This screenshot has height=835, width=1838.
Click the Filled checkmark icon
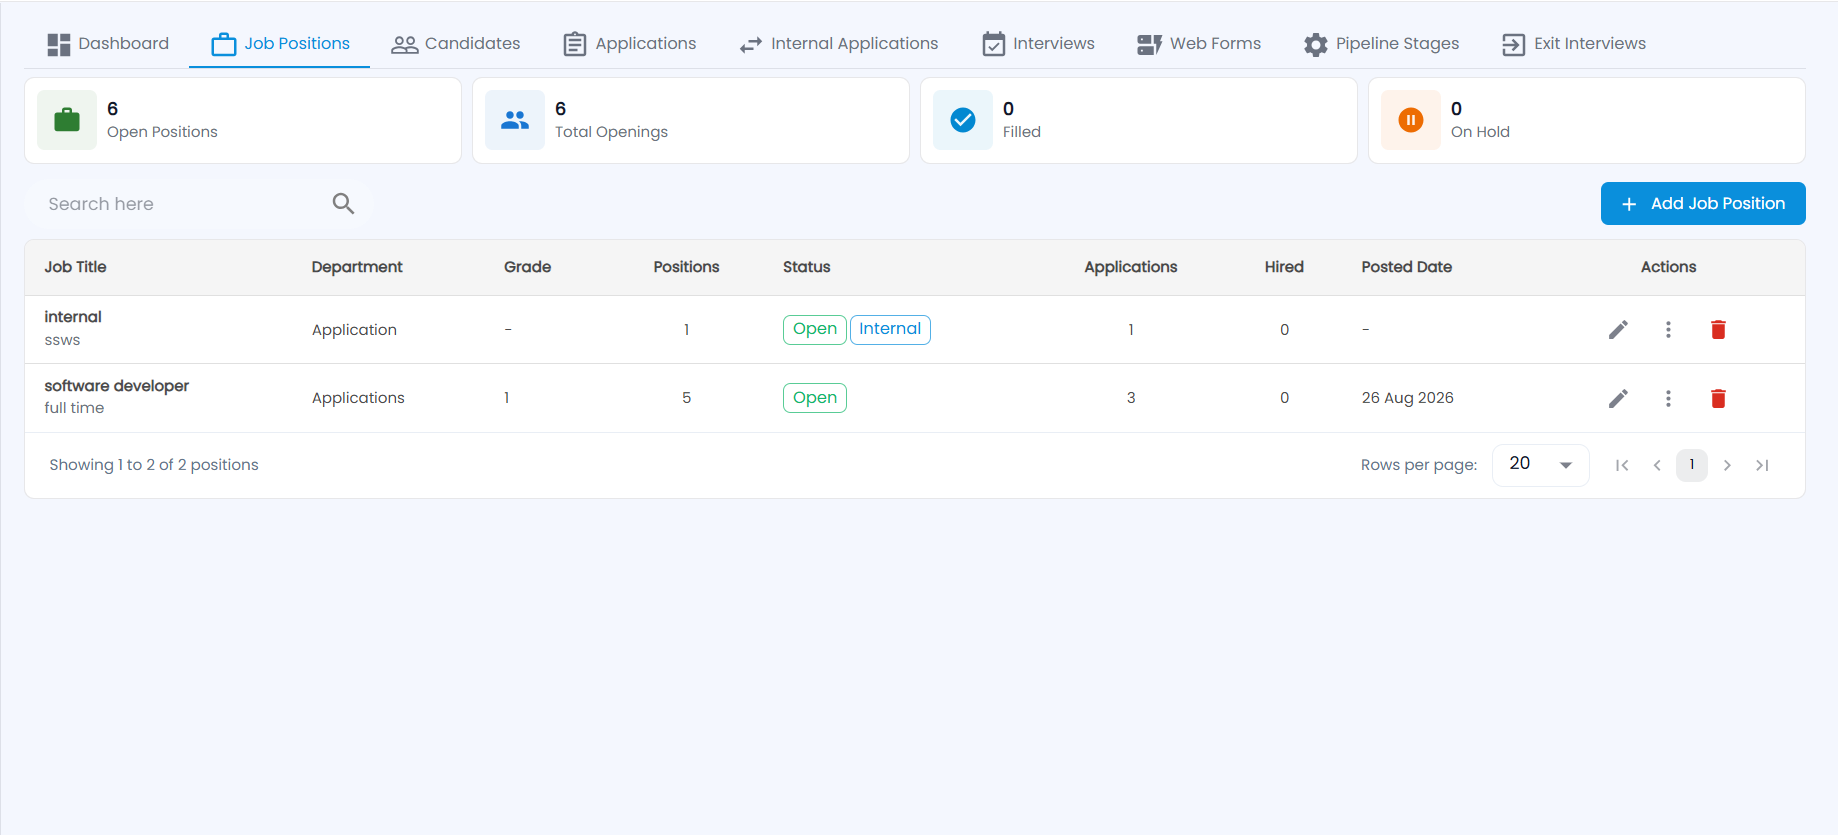[963, 120]
